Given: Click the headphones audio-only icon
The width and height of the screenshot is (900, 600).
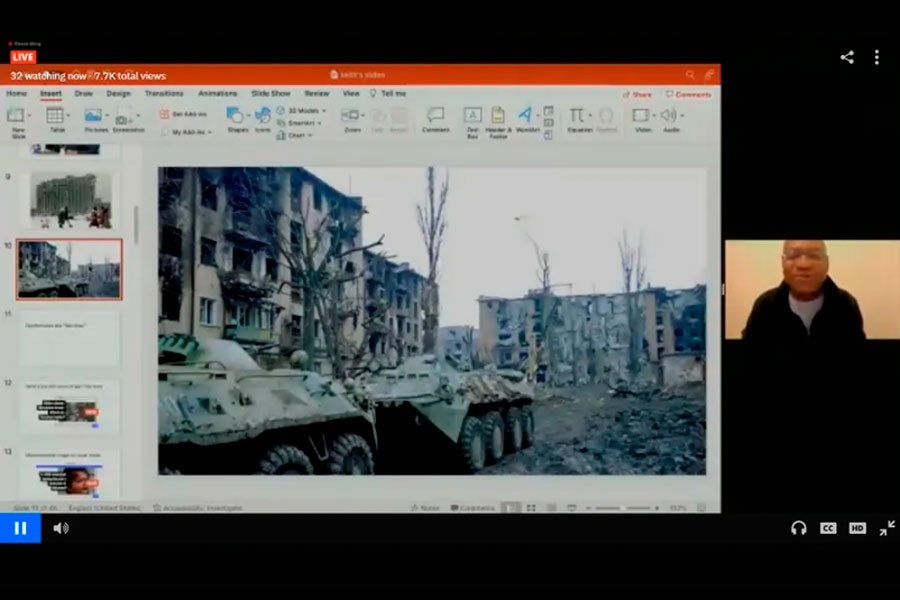Looking at the screenshot, I should [x=798, y=528].
